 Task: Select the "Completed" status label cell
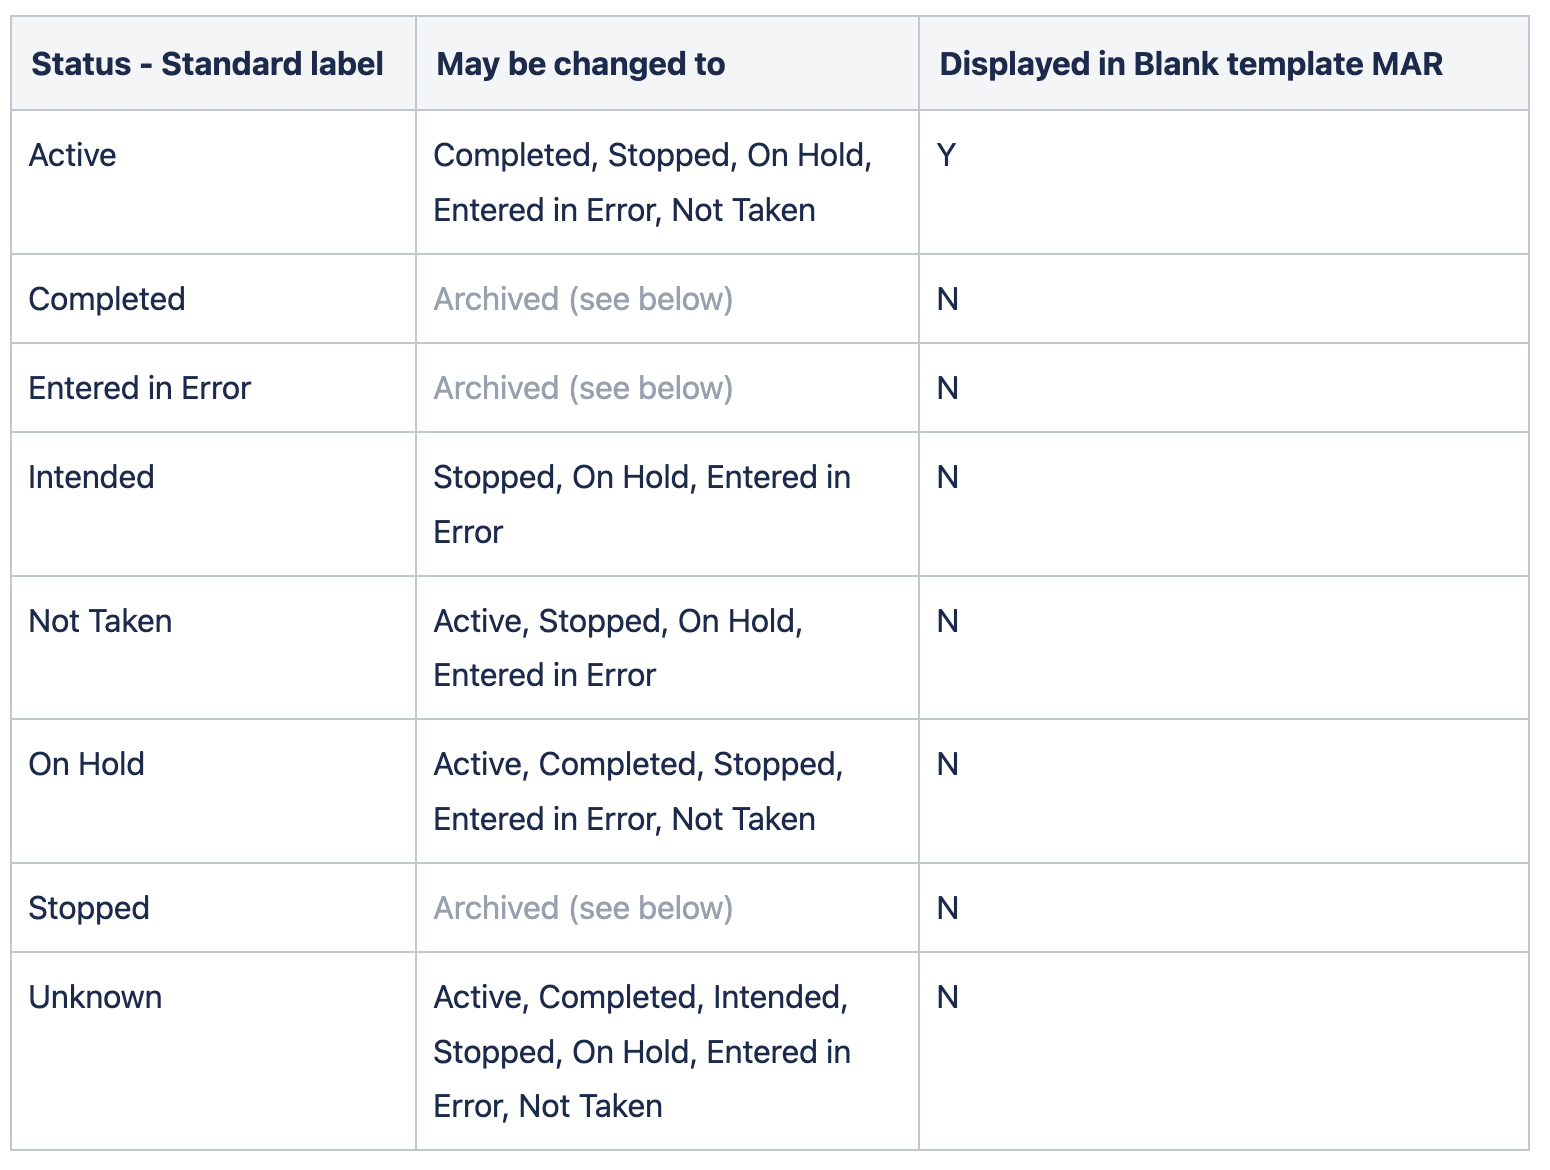click(107, 299)
